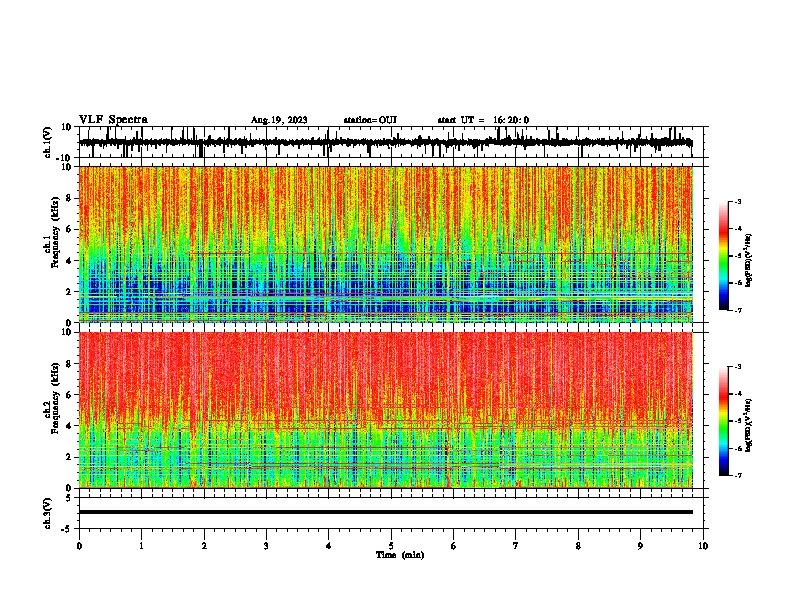Viewport: 792px width, 612px height.
Task: Click the "ch.3(V)" axis label
Action: (48, 513)
